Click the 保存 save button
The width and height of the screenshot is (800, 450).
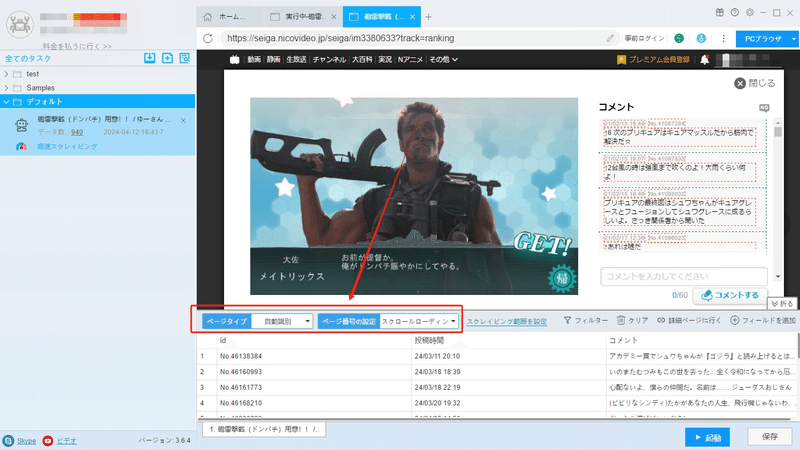tap(769, 437)
